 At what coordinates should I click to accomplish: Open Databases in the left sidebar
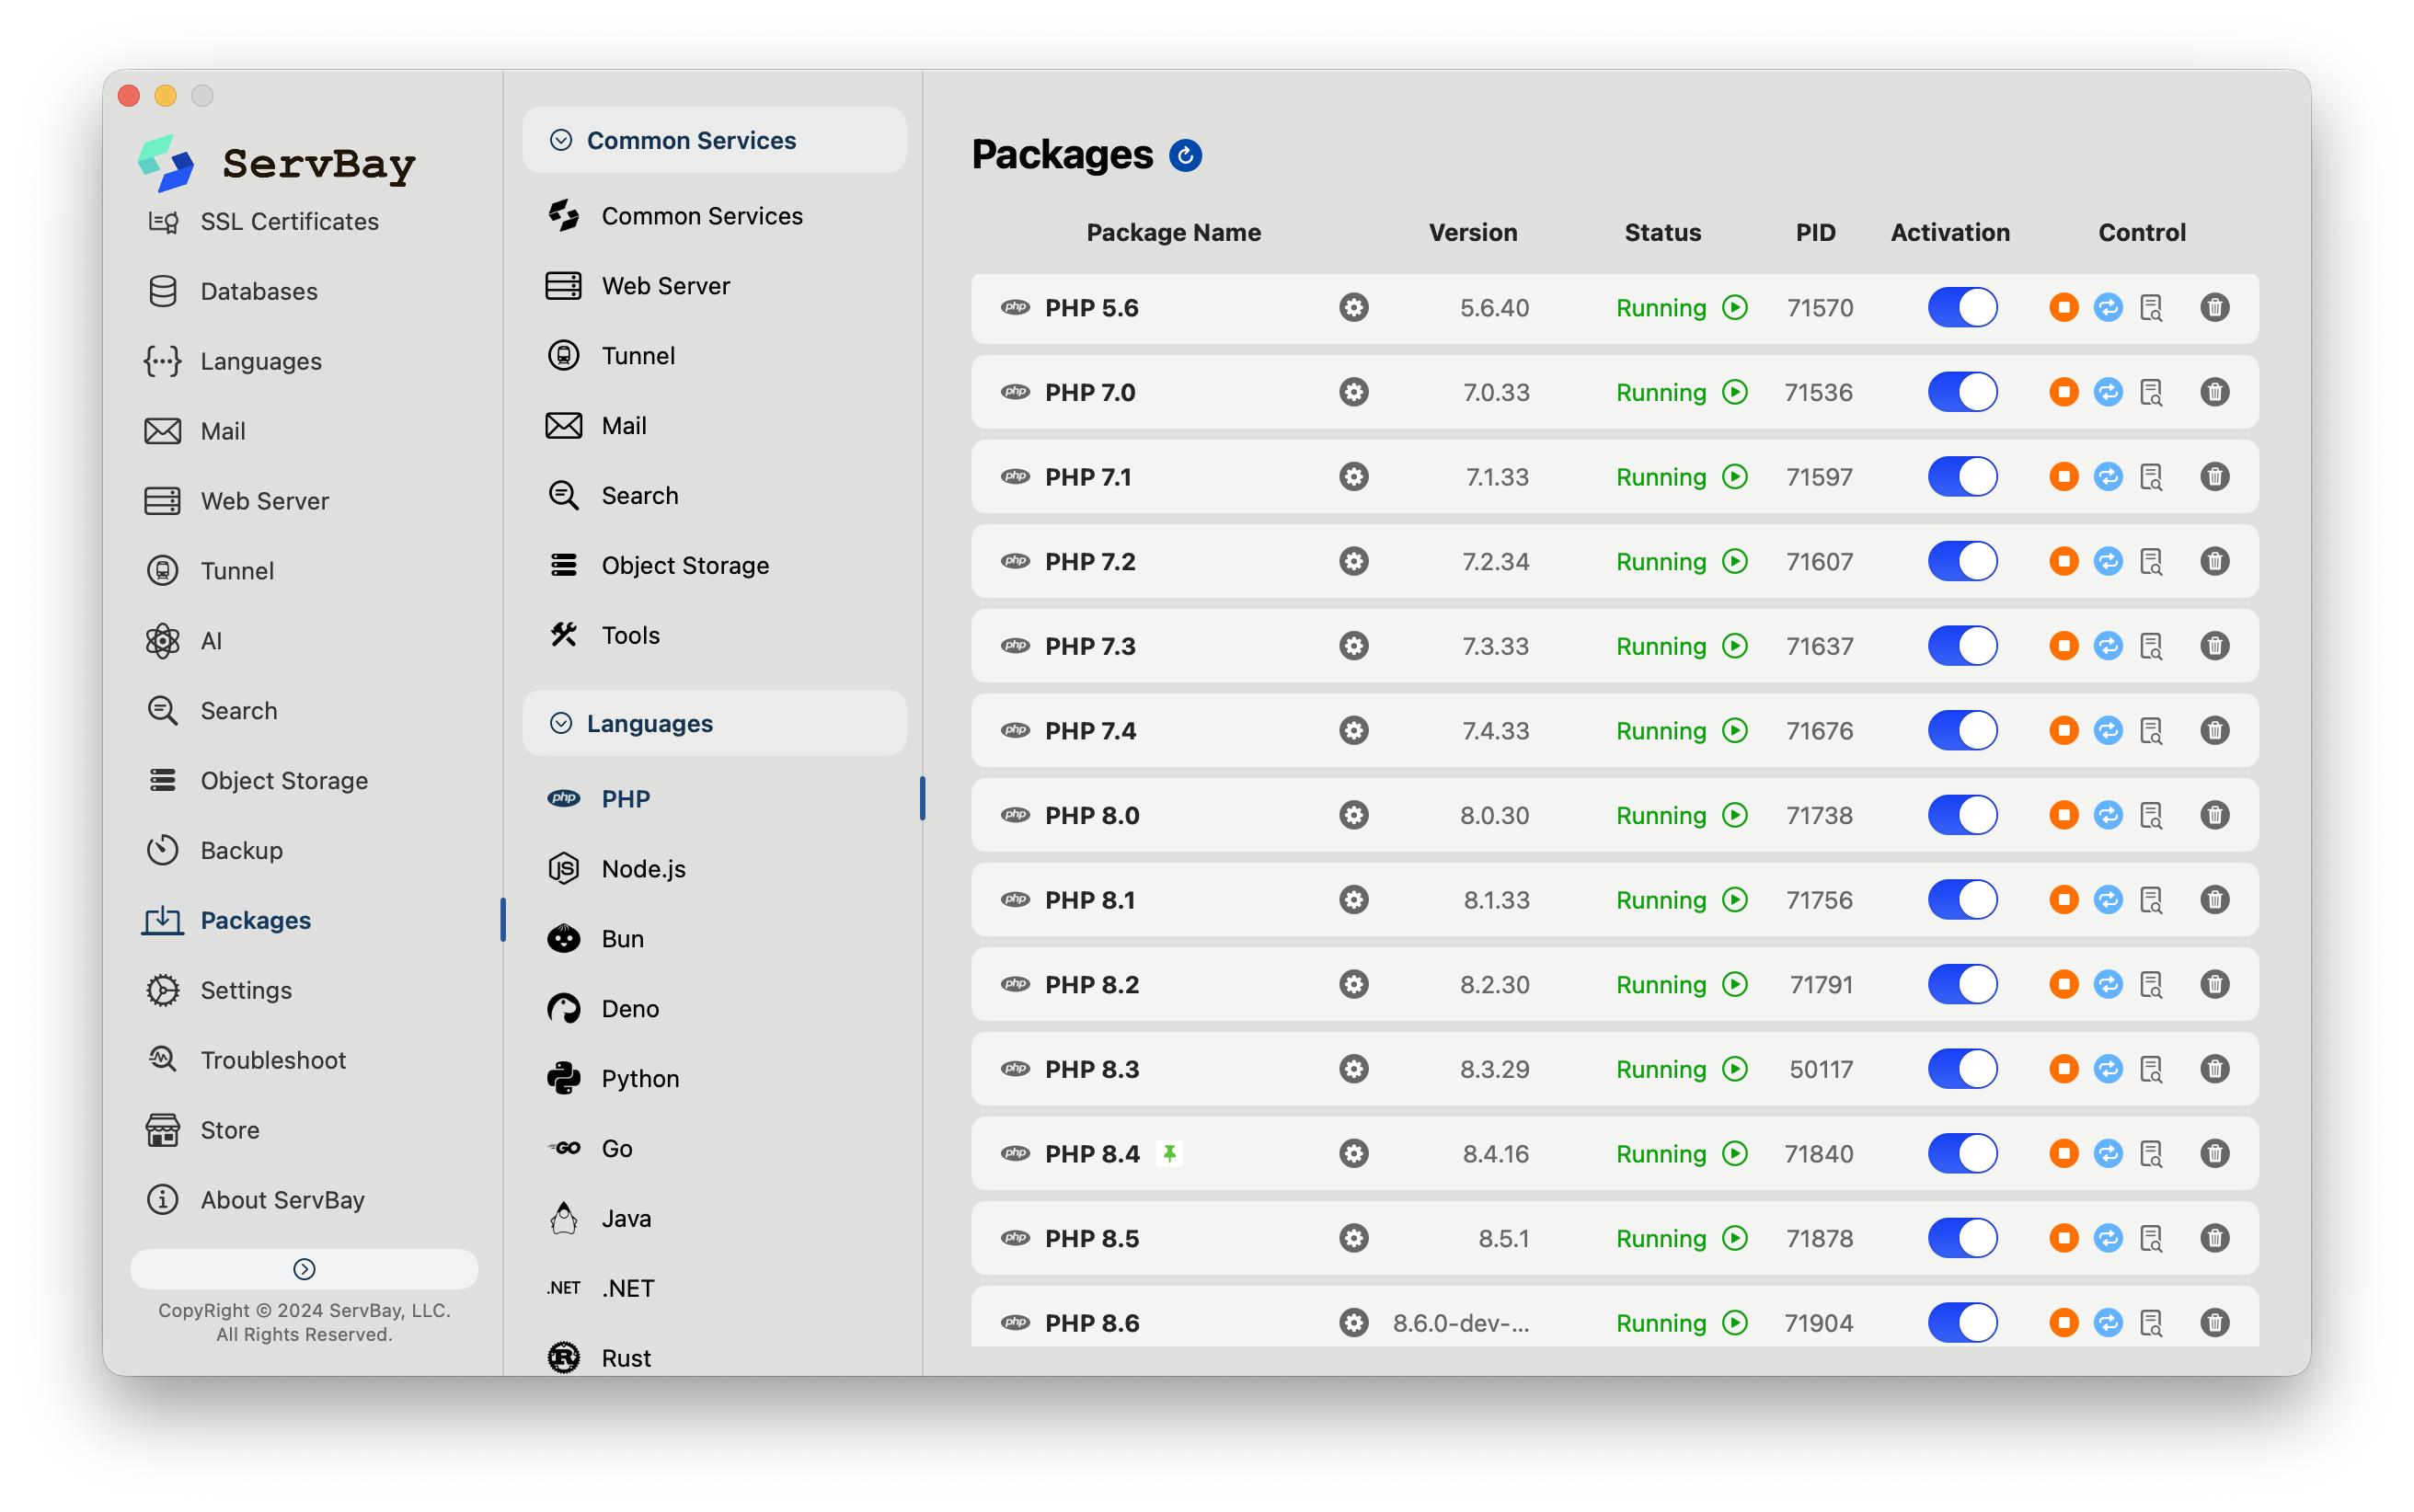pyautogui.click(x=232, y=291)
